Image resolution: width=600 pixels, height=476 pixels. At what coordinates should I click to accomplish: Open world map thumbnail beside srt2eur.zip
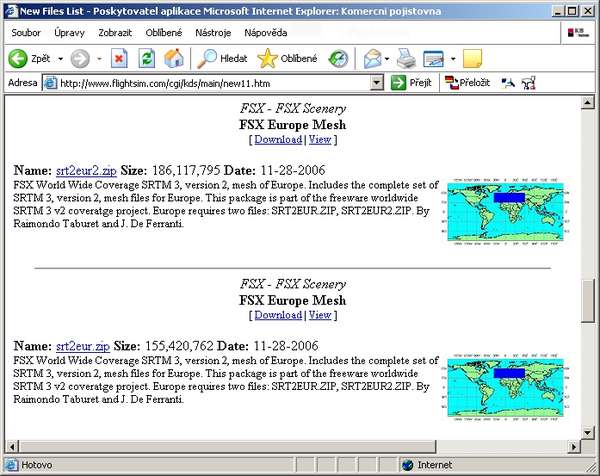(505, 387)
